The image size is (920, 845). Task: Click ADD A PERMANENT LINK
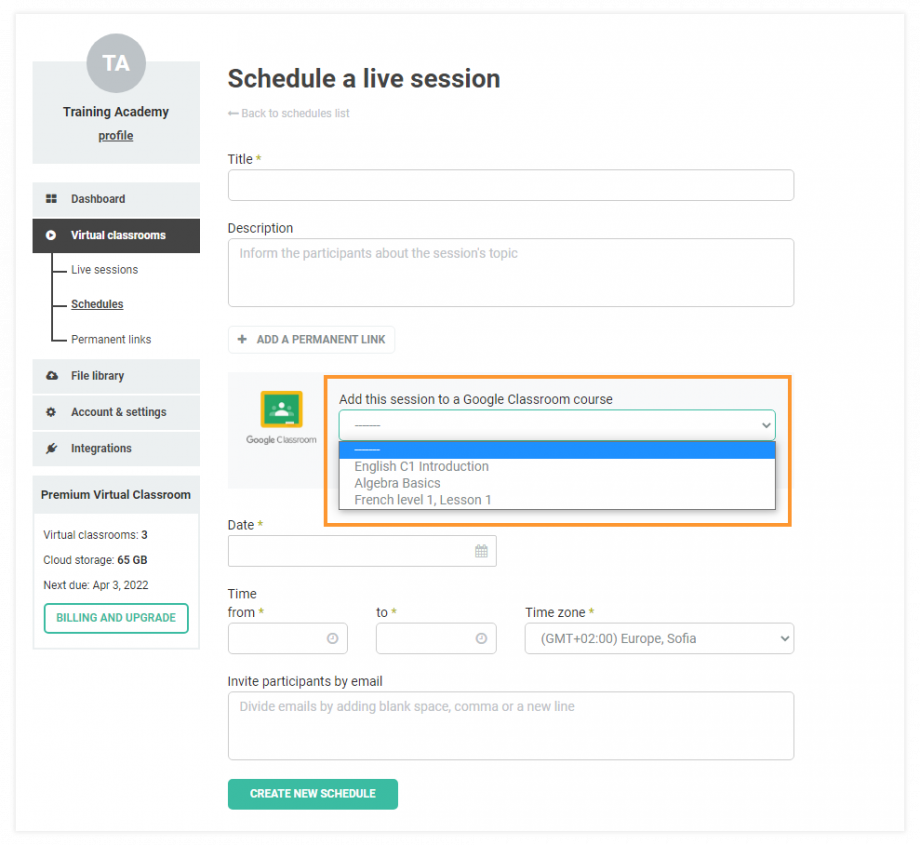point(311,339)
